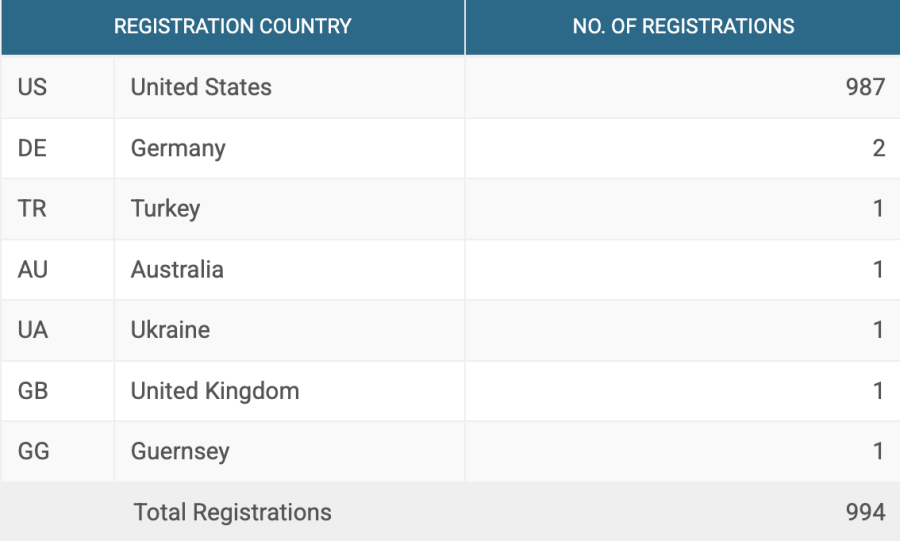The width and height of the screenshot is (900, 541).
Task: Select the Turkey country name
Action: (x=165, y=209)
